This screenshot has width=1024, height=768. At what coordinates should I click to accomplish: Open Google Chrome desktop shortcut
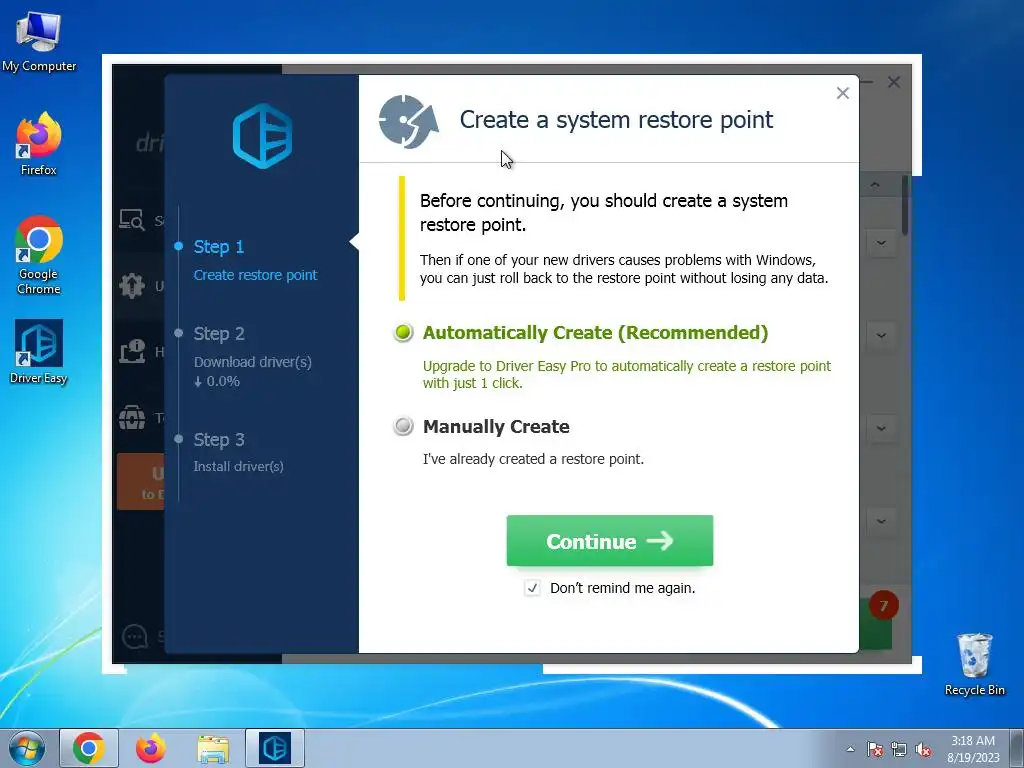pos(39,255)
